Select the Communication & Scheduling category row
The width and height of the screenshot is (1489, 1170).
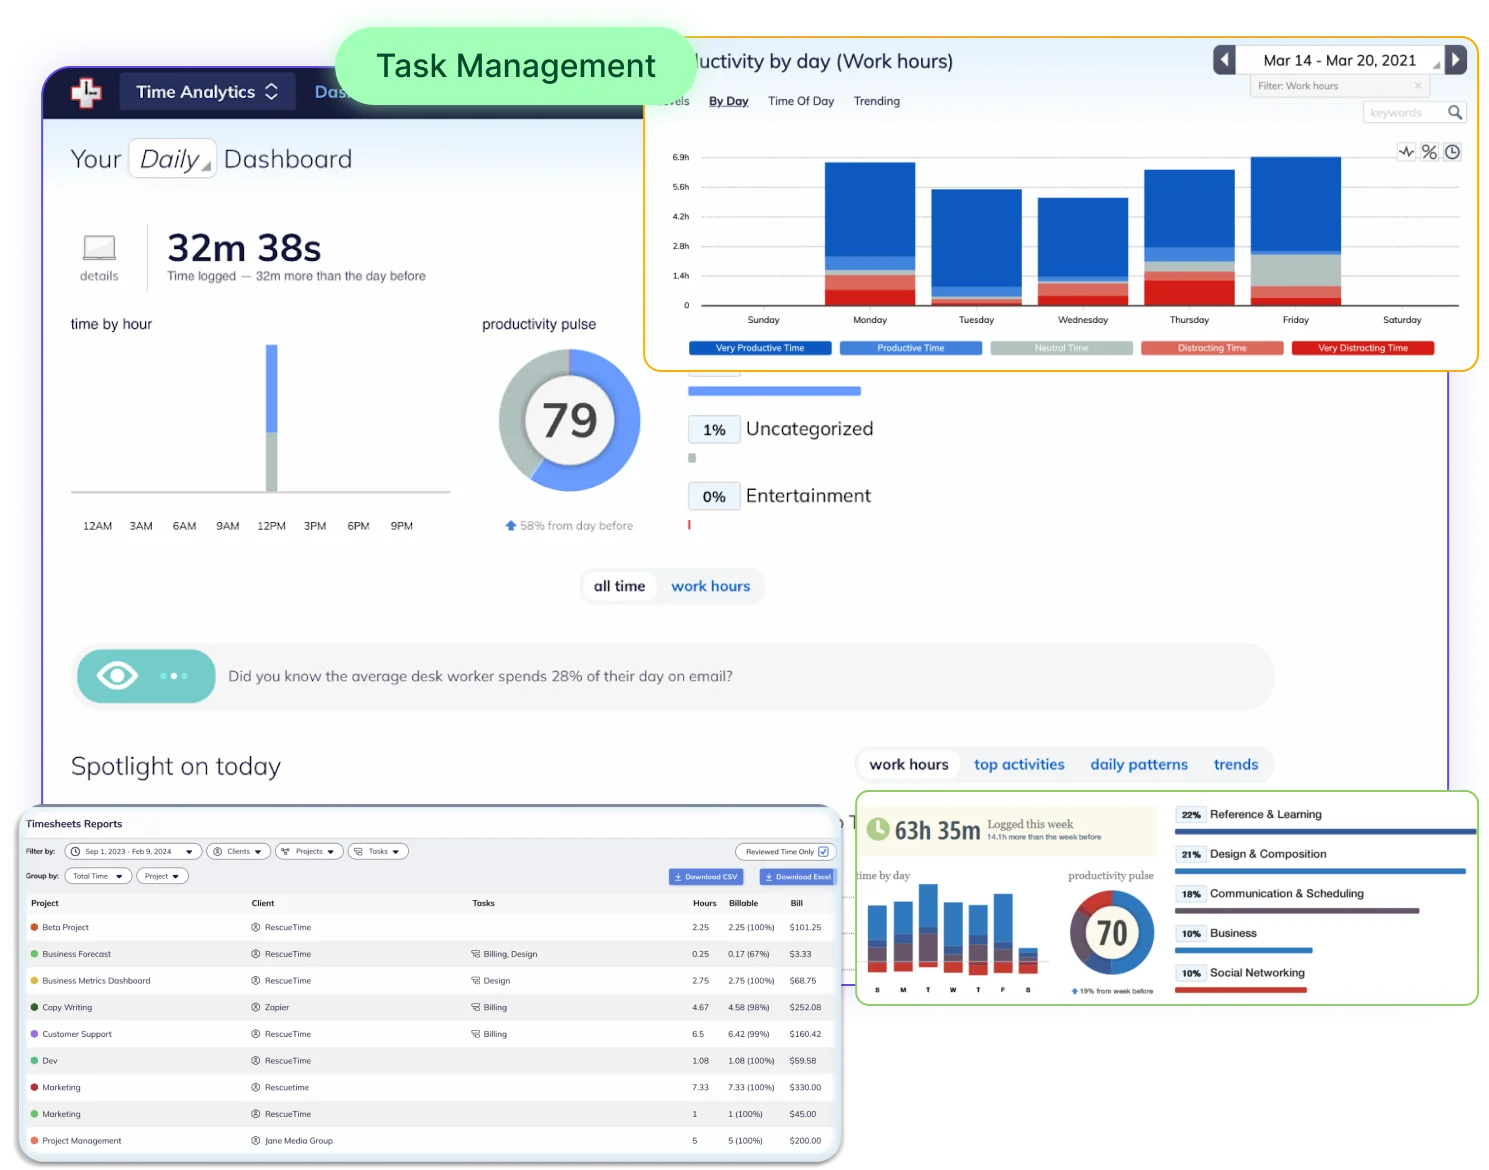(x=1297, y=898)
